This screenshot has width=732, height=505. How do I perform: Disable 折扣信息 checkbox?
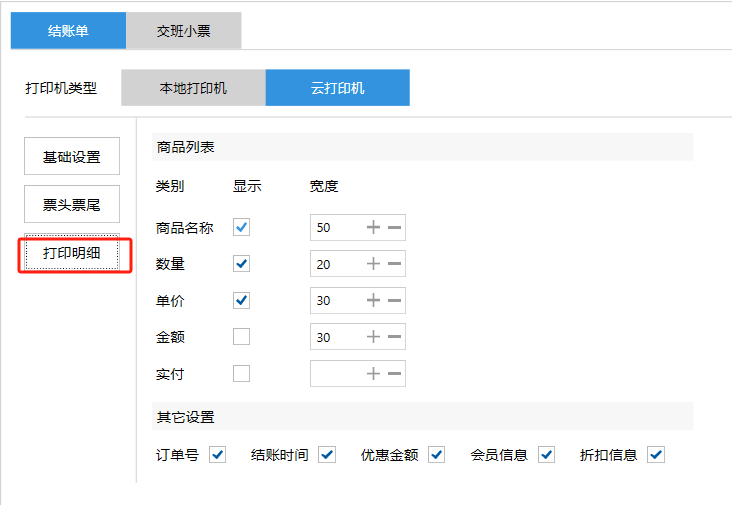[x=656, y=454]
